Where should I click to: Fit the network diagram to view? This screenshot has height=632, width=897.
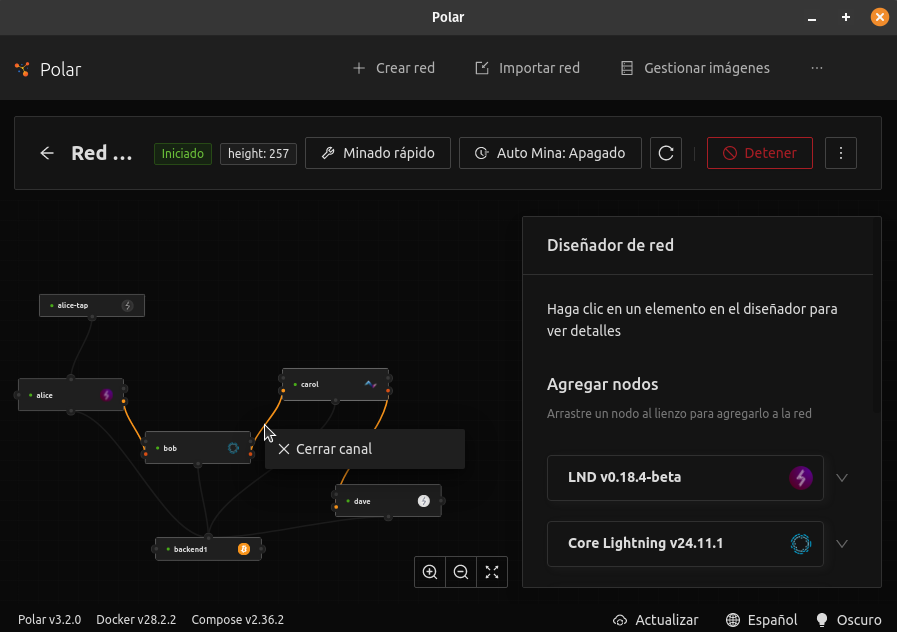point(492,572)
